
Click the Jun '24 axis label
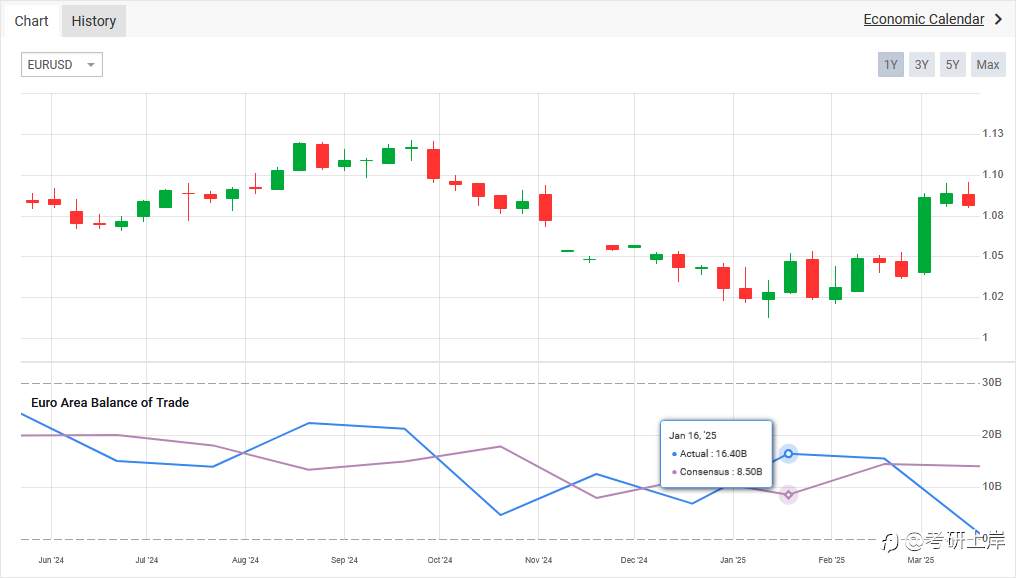(51, 560)
